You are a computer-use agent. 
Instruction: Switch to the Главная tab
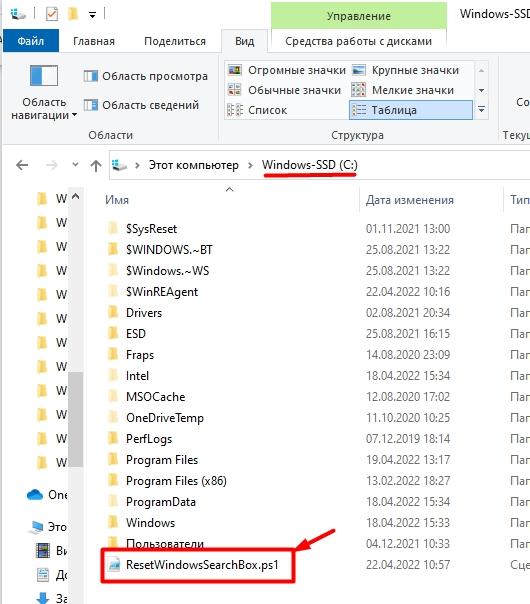94,41
